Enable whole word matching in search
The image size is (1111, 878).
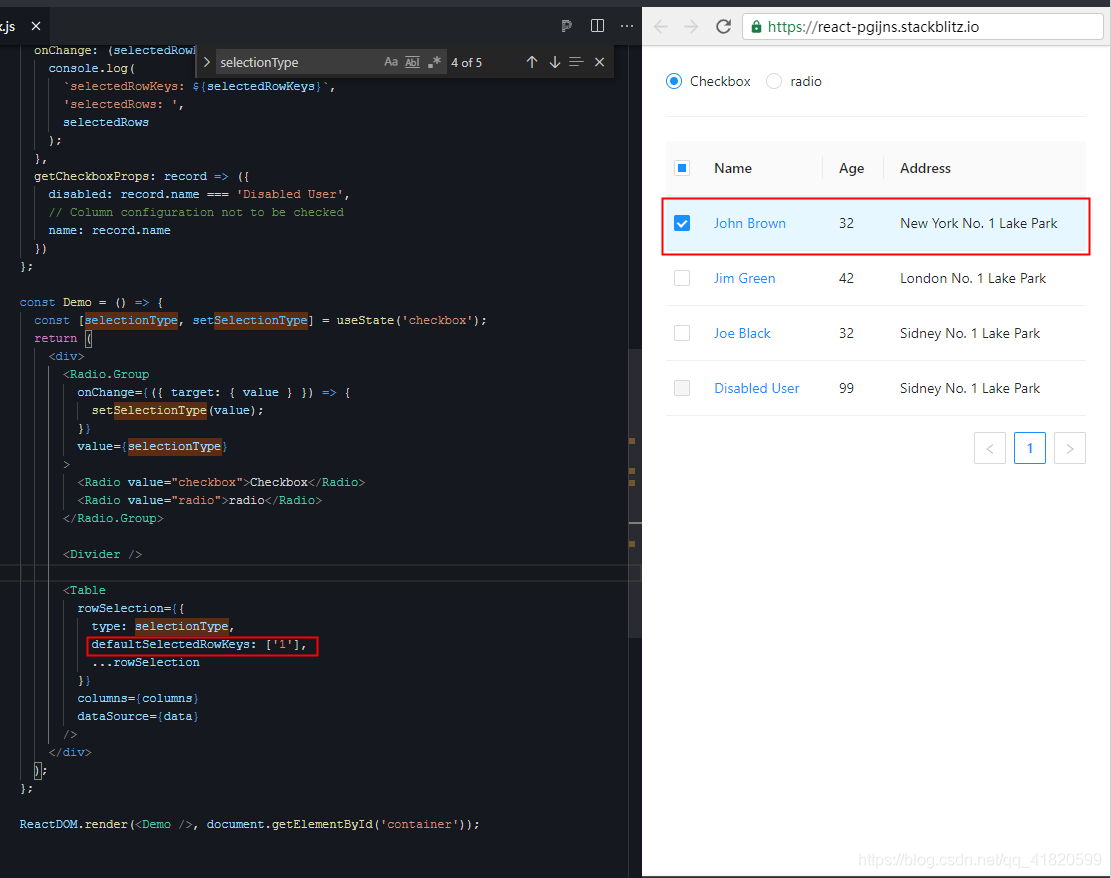pyautogui.click(x=412, y=61)
